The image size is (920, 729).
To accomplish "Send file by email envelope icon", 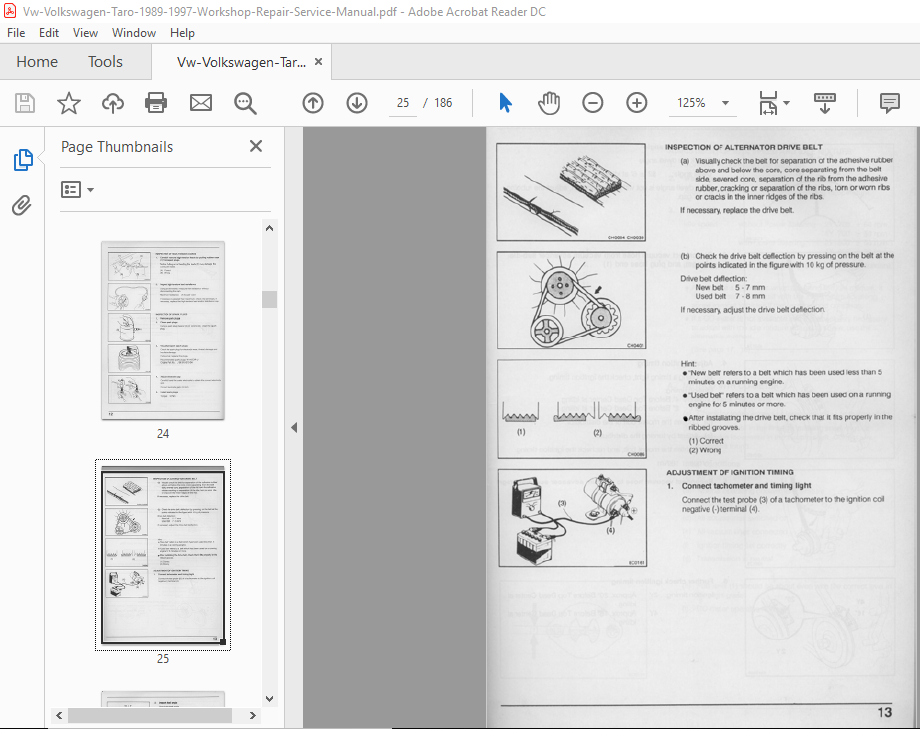I will pyautogui.click(x=201, y=103).
